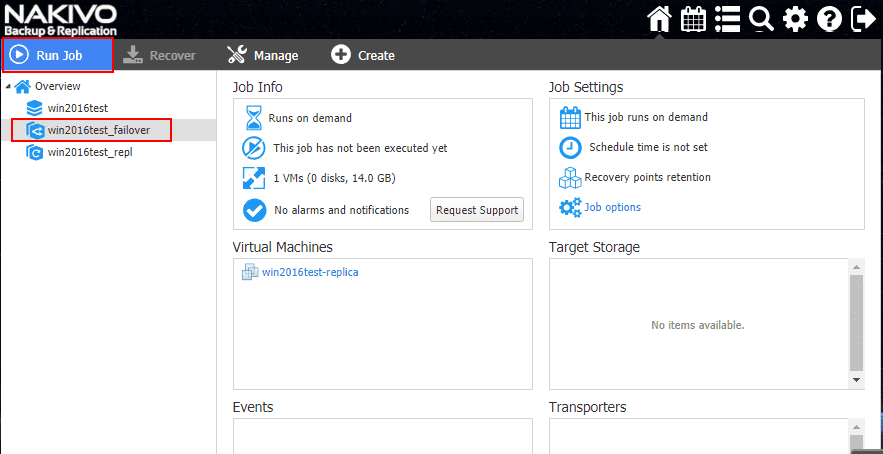Select the win2016test_failover job

coord(99,130)
